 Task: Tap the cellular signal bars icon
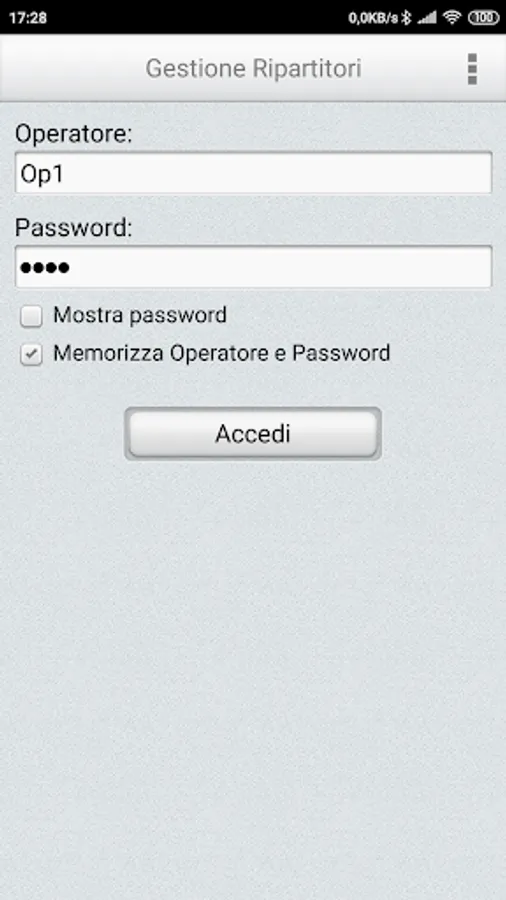point(427,18)
